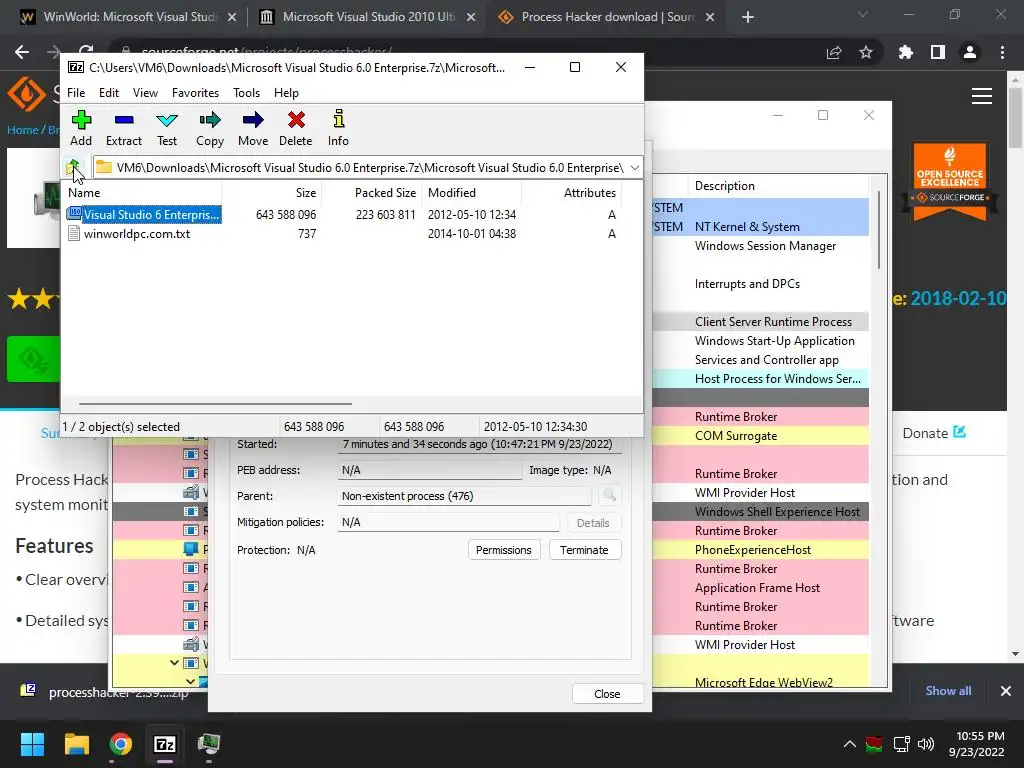Open the File menu in 7-Zip
This screenshot has height=768, width=1024.
click(76, 93)
